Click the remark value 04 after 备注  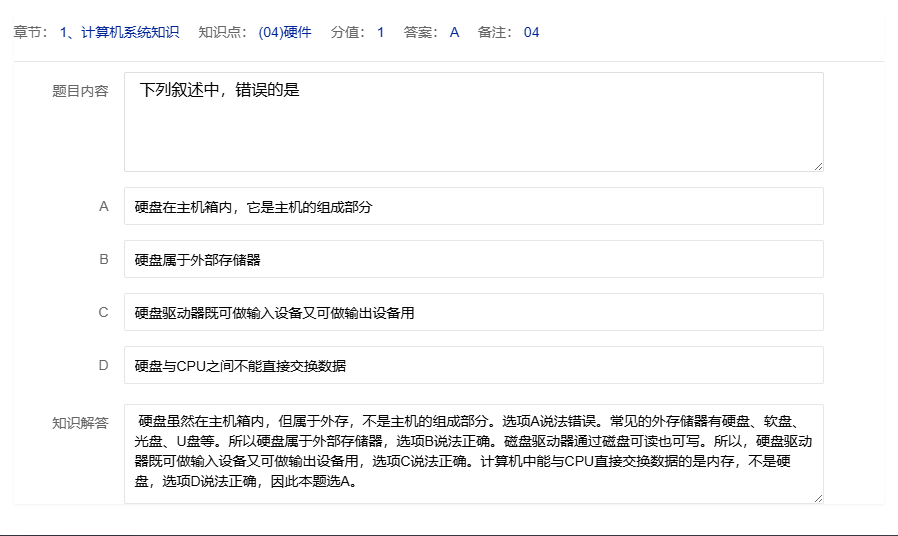[x=531, y=32]
